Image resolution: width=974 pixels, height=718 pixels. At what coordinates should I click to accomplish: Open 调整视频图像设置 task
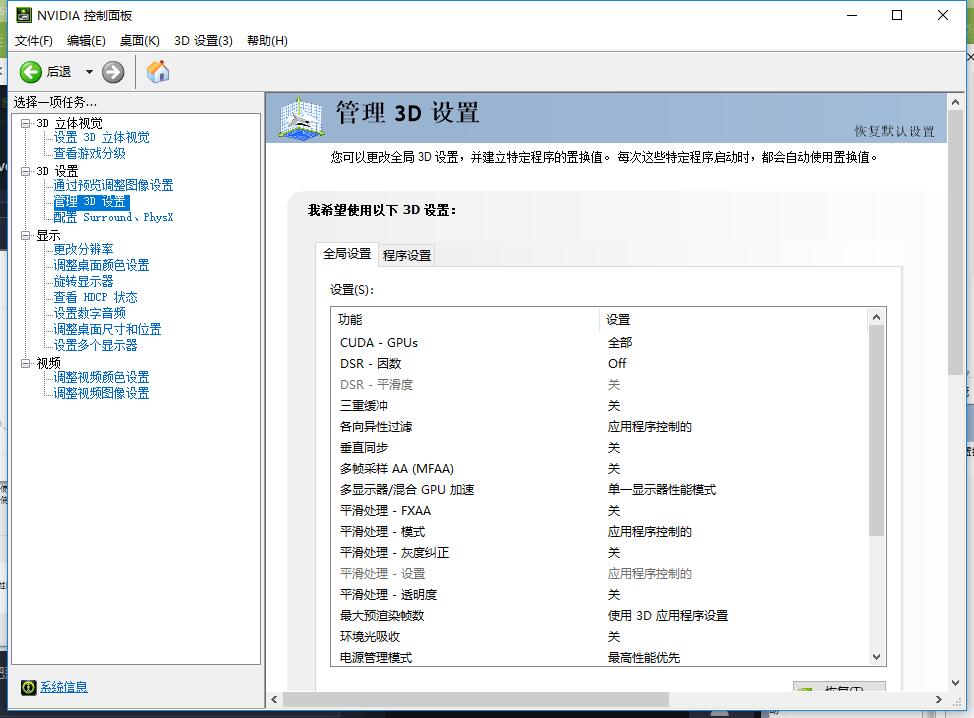point(101,393)
